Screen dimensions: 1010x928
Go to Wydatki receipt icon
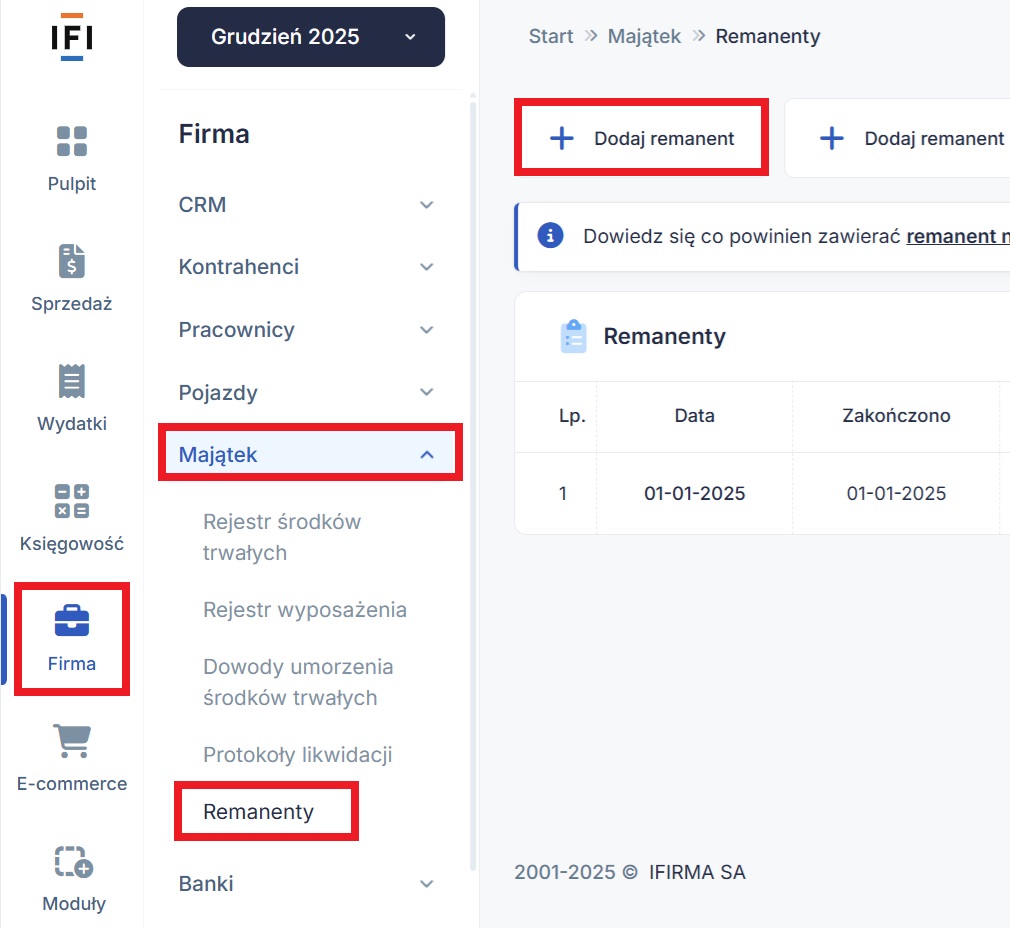pos(72,381)
